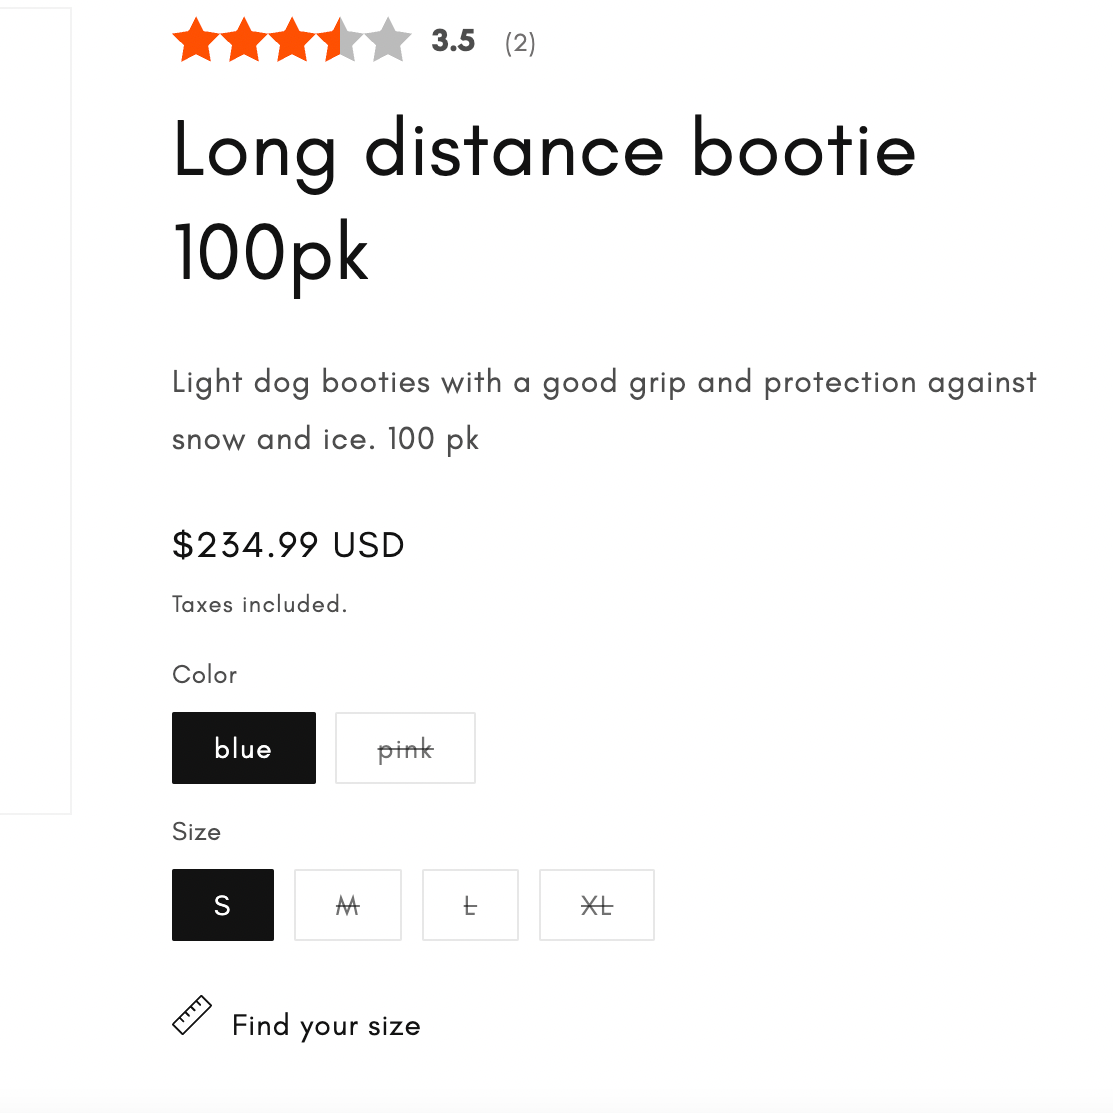This screenshot has width=1113, height=1113.
Task: Click the half-filled fourth rating star
Action: 339,42
